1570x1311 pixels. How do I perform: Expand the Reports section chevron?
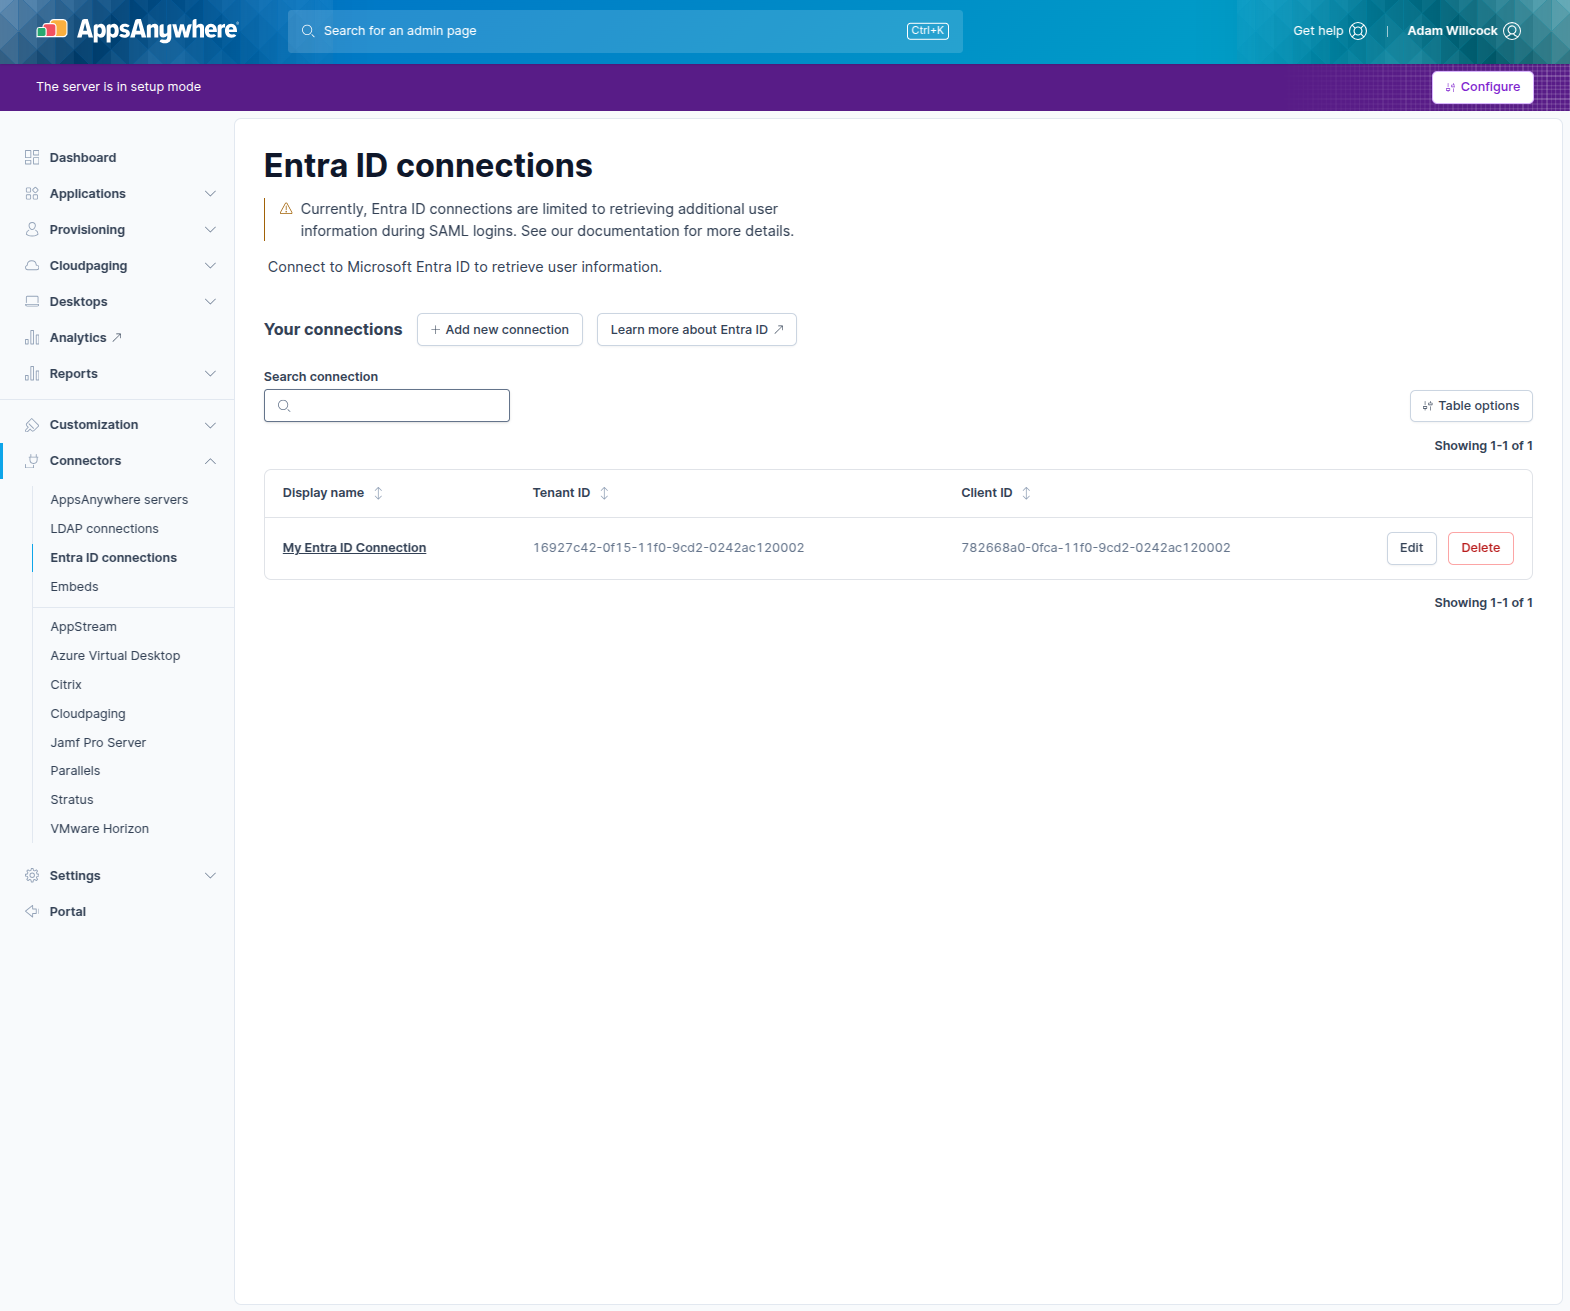pos(210,374)
